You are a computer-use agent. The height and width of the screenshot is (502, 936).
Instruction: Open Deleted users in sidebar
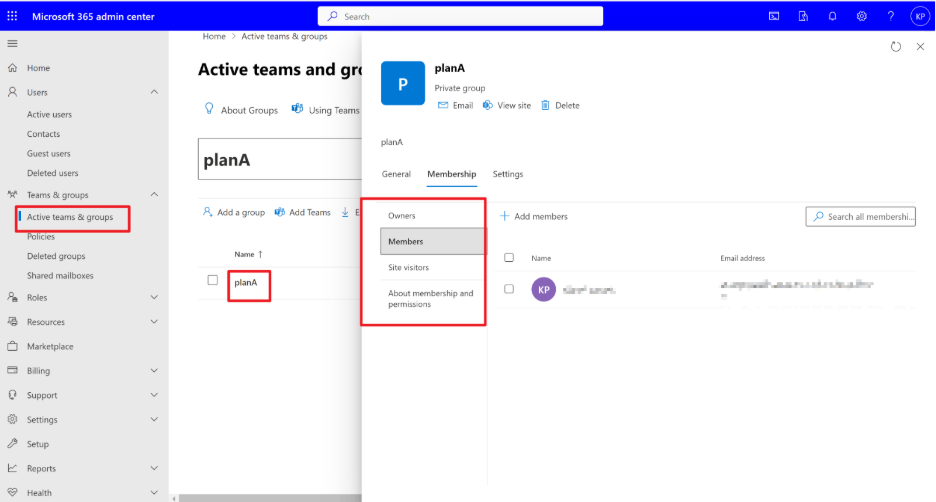(x=53, y=173)
